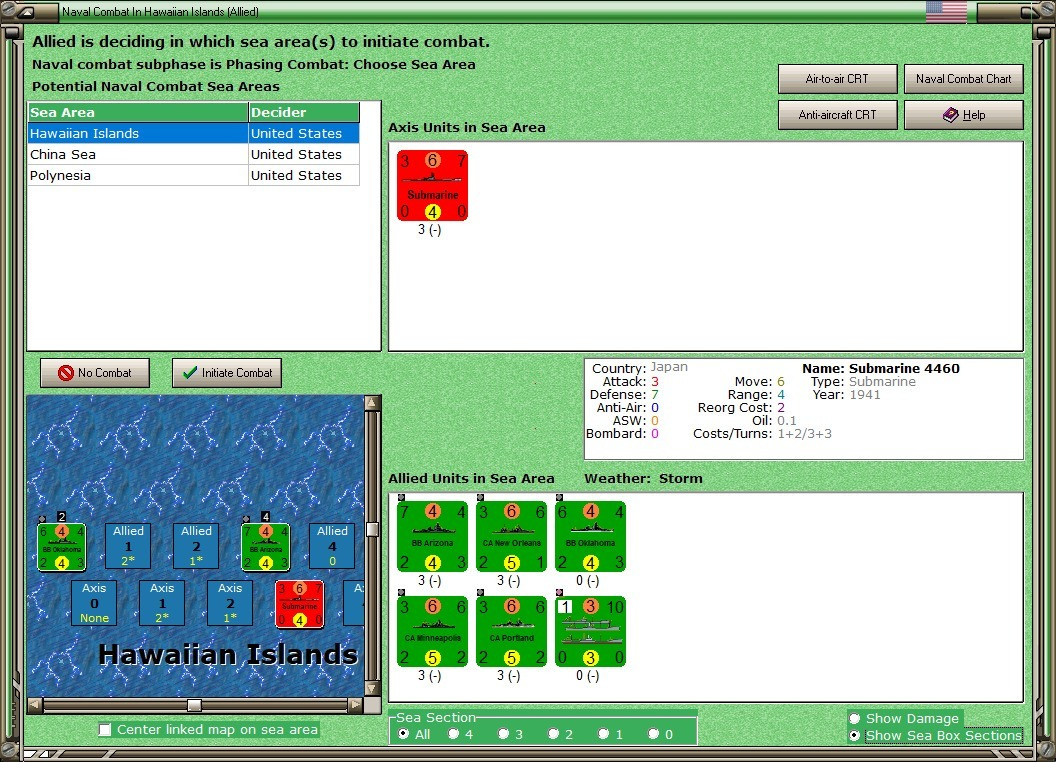Click the United States flag icon
Image resolution: width=1056 pixels, height=762 pixels.
[x=946, y=11]
